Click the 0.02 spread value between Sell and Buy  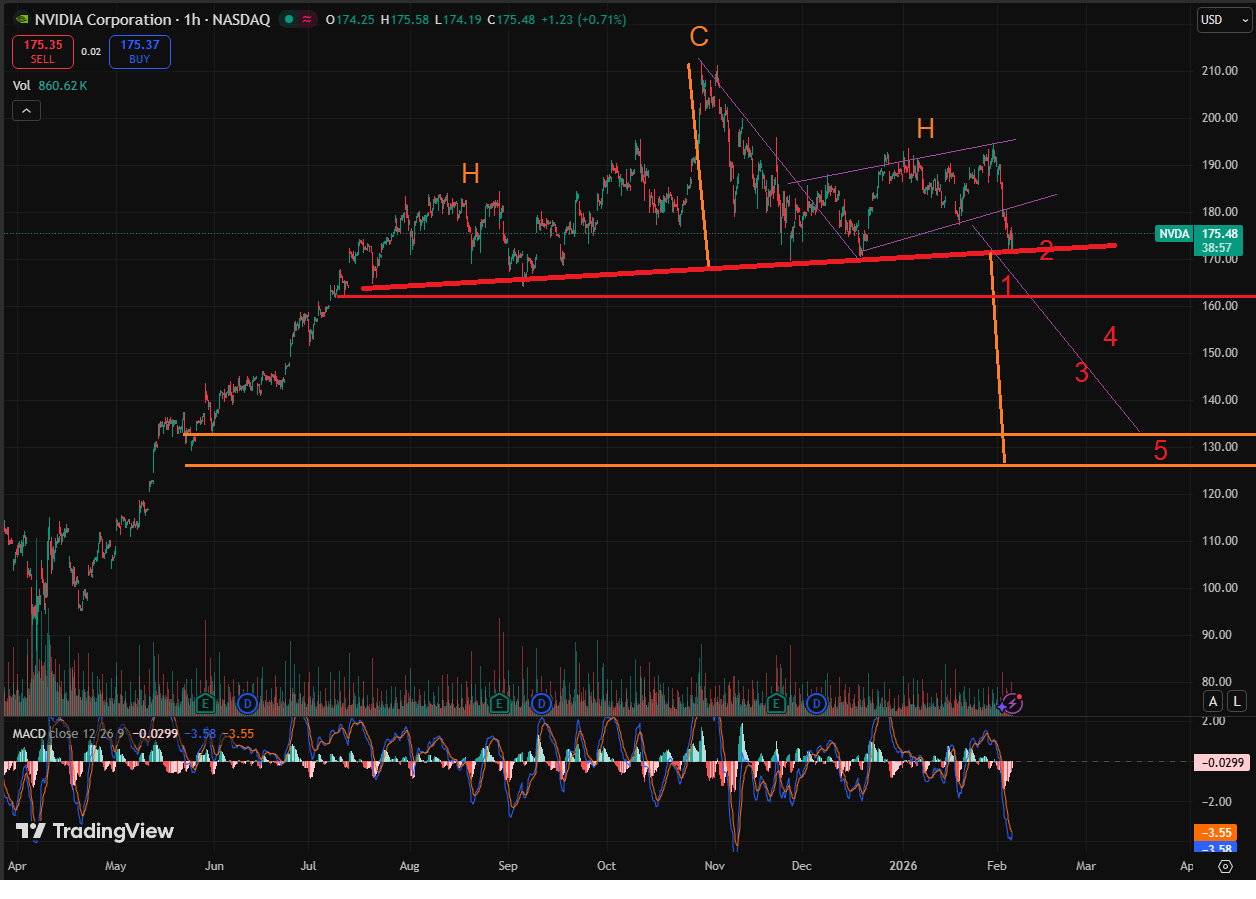coord(91,52)
